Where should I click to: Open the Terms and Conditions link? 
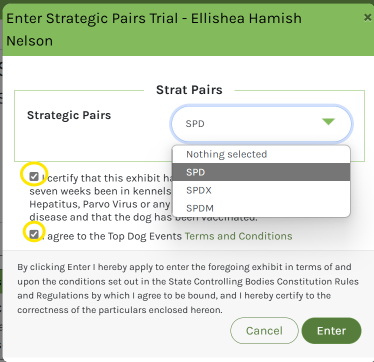pos(238,236)
